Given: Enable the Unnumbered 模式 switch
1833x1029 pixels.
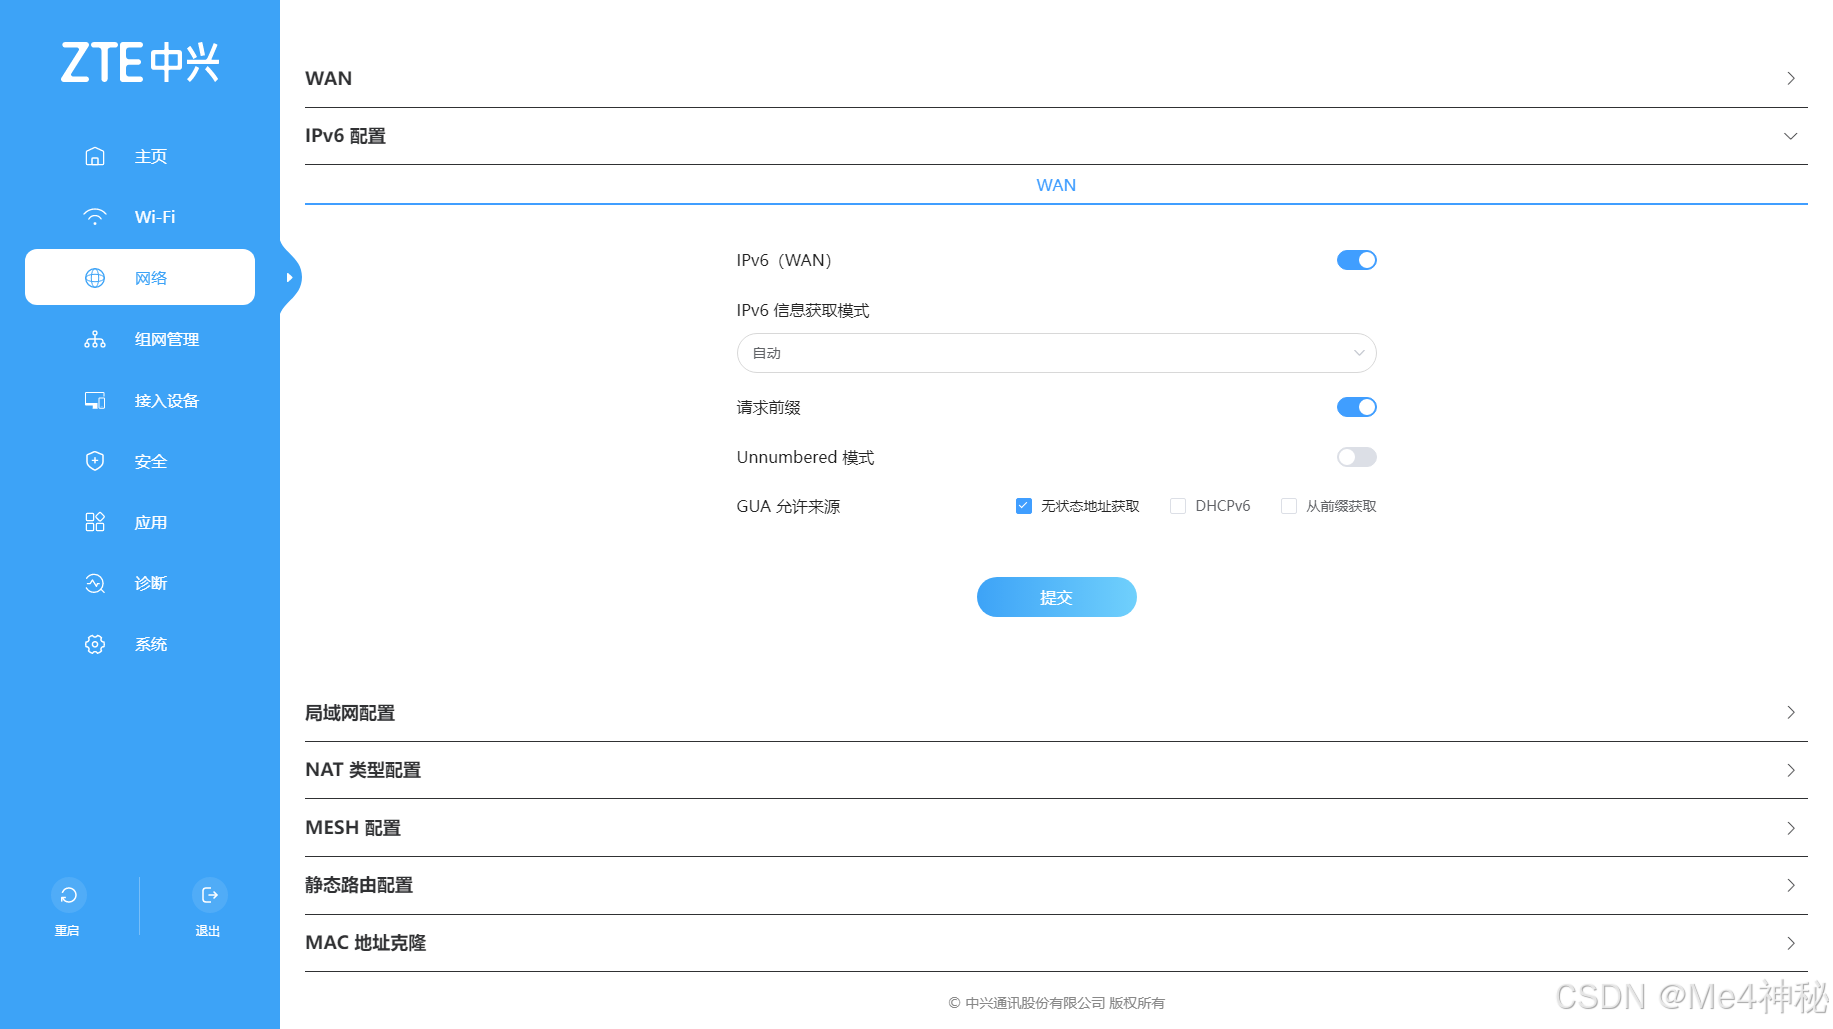Looking at the screenshot, I should [x=1356, y=457].
